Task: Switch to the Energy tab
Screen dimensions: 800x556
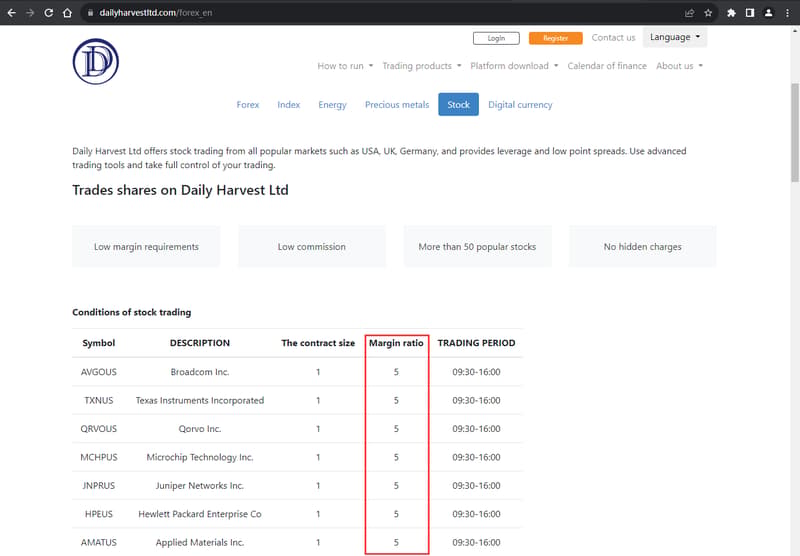Action: click(332, 105)
